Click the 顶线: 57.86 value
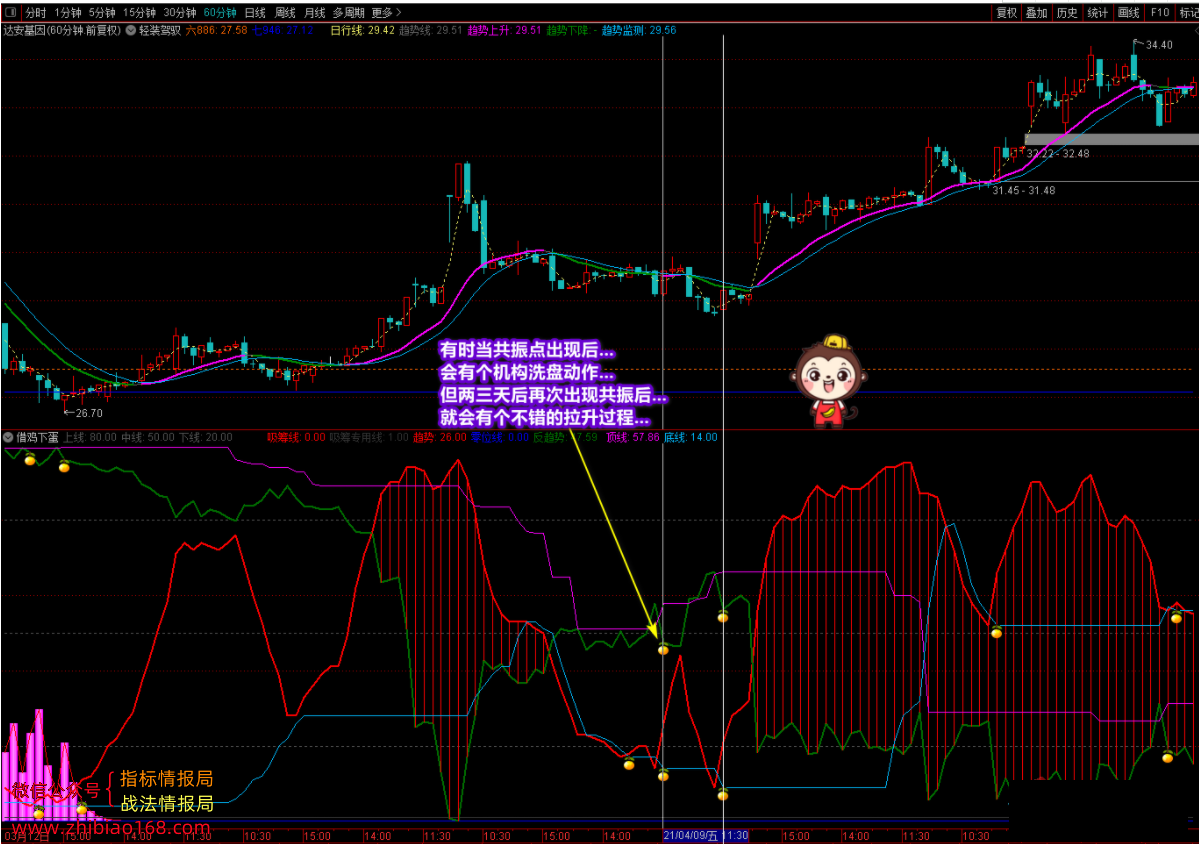 (x=632, y=437)
